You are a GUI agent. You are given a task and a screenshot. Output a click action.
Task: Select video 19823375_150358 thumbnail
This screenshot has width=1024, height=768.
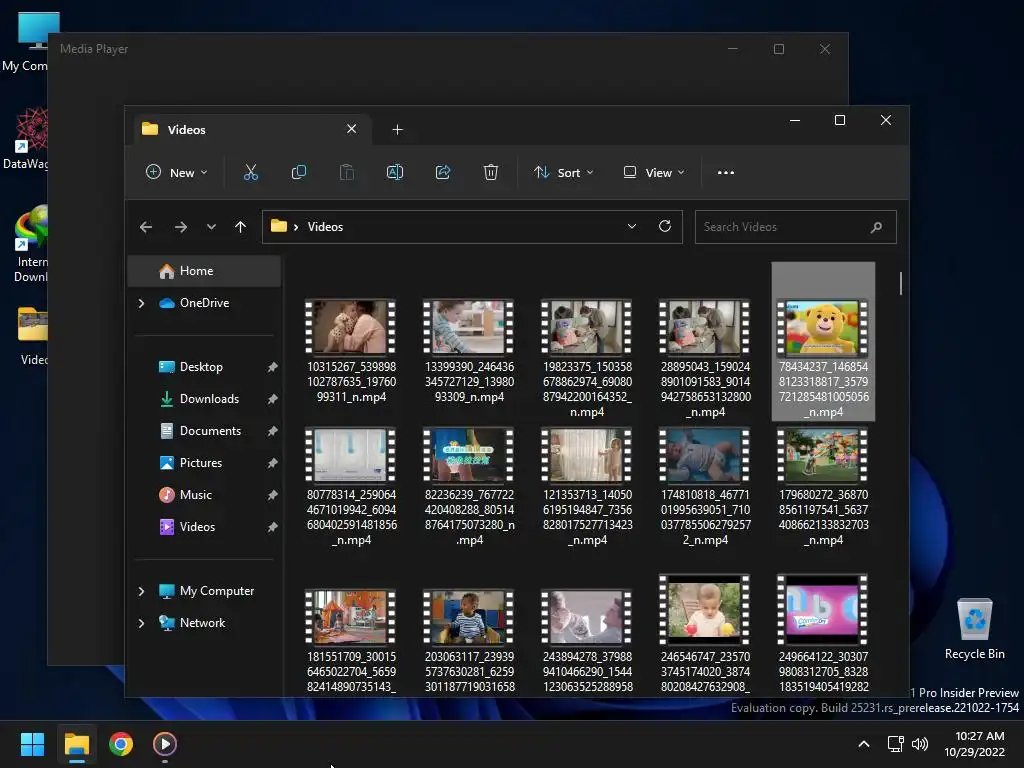pyautogui.click(x=587, y=327)
